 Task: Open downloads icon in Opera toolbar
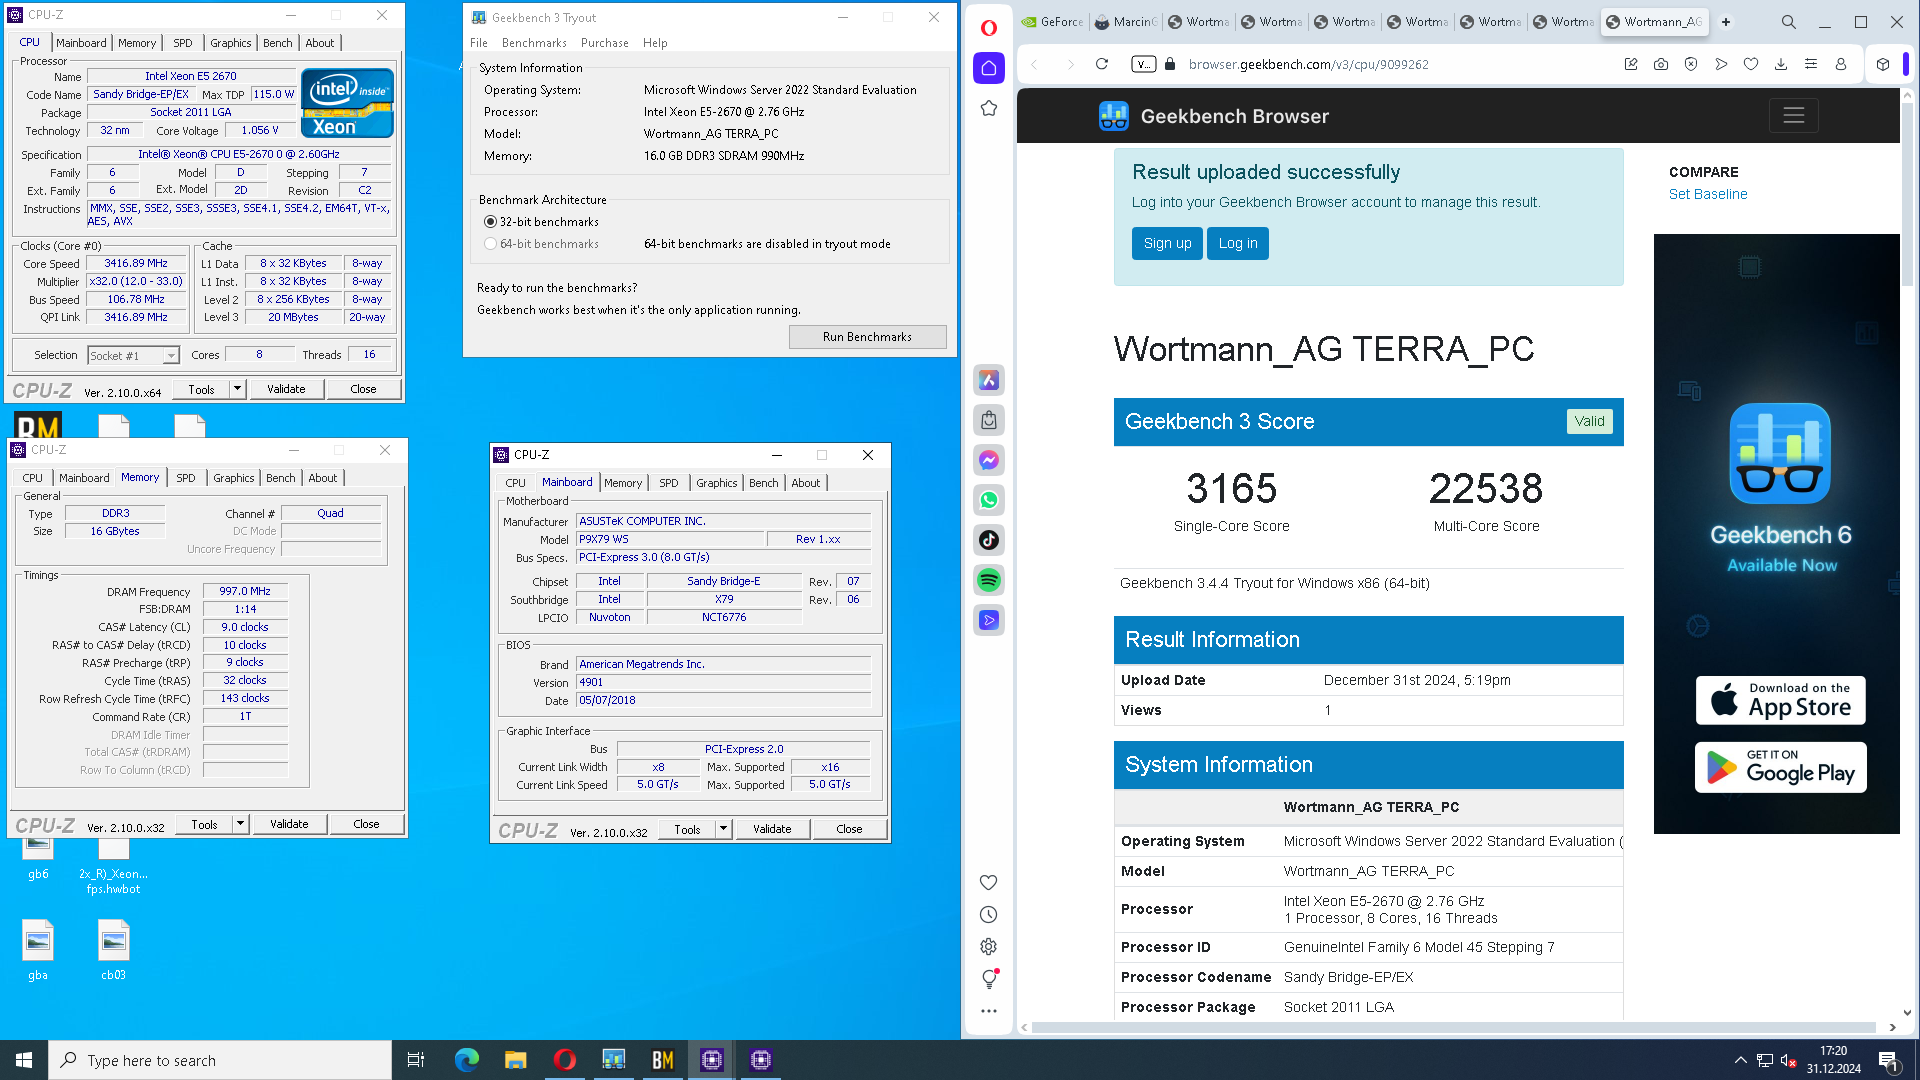(1781, 64)
